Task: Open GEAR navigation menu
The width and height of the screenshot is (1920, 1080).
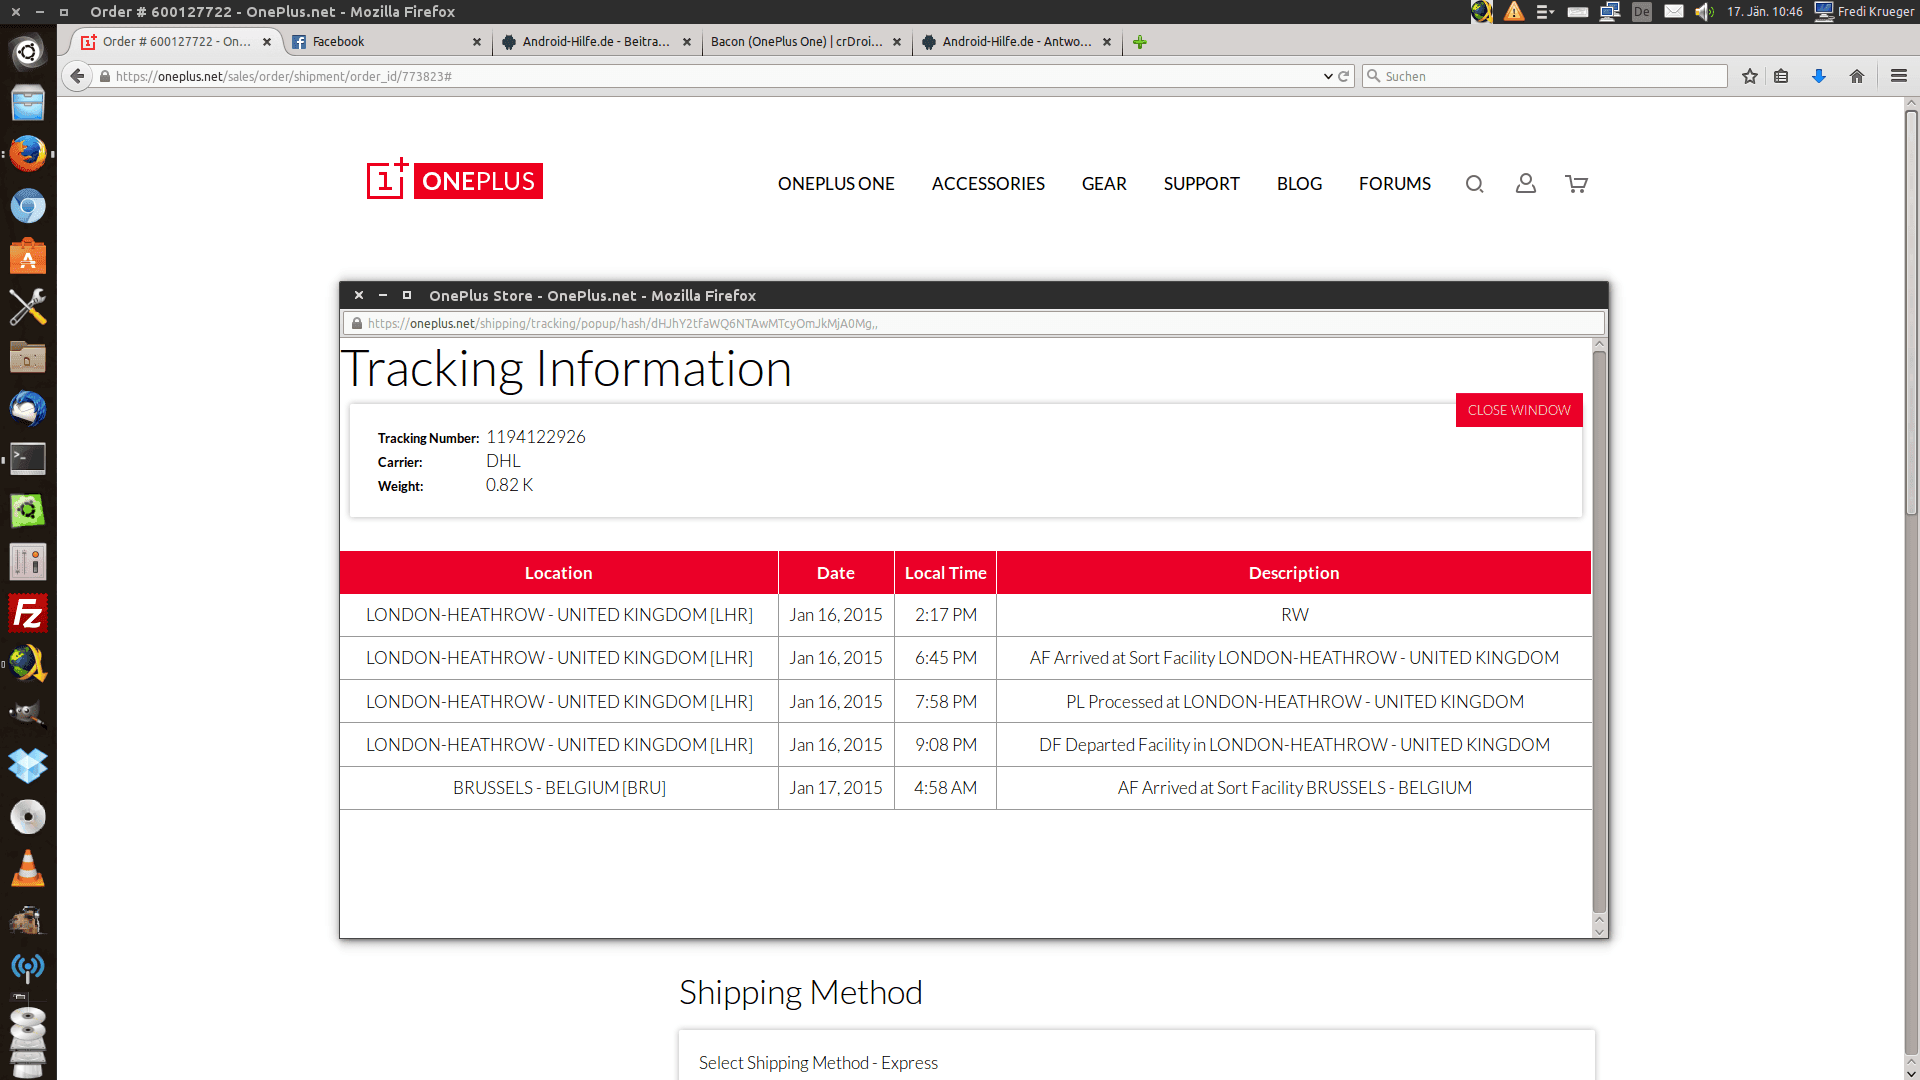Action: point(1104,184)
